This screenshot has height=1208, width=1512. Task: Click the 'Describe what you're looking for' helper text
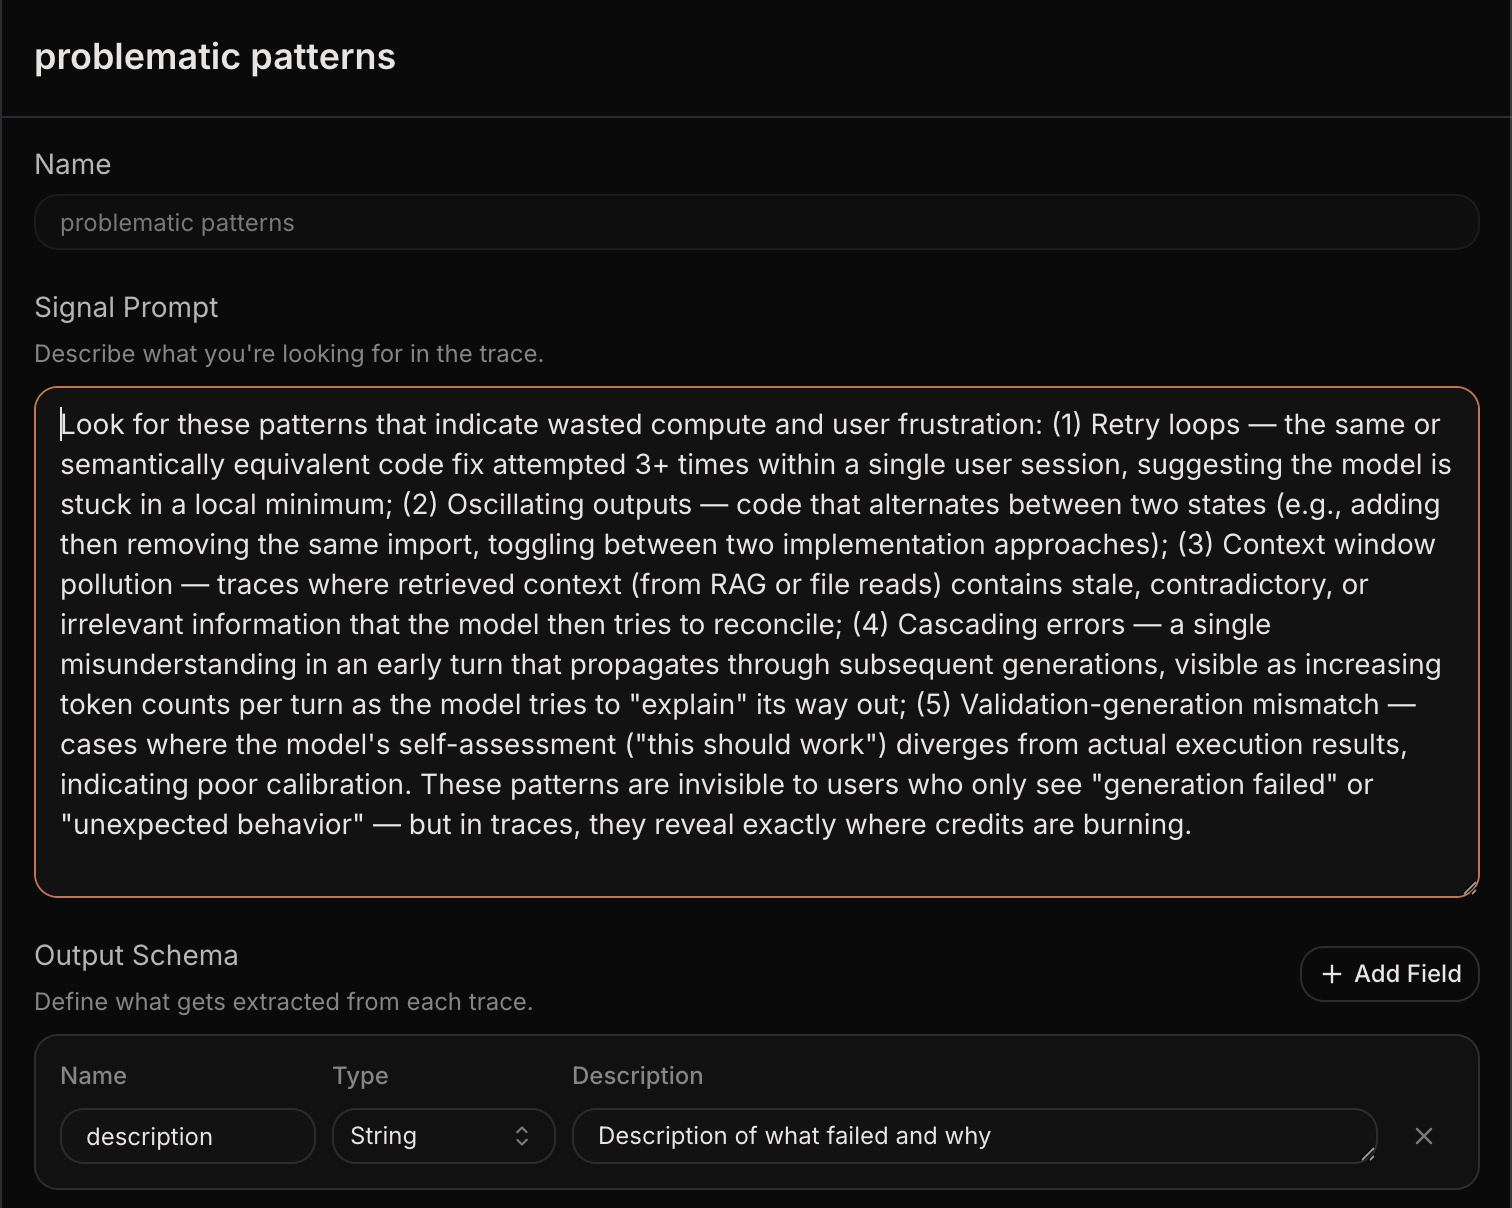289,354
